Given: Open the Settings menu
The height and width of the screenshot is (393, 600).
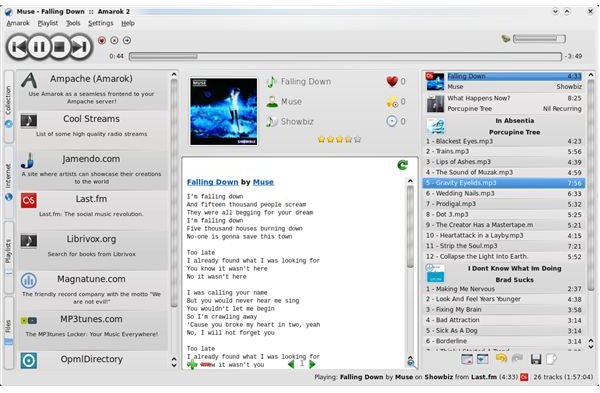Looking at the screenshot, I should point(101,23).
